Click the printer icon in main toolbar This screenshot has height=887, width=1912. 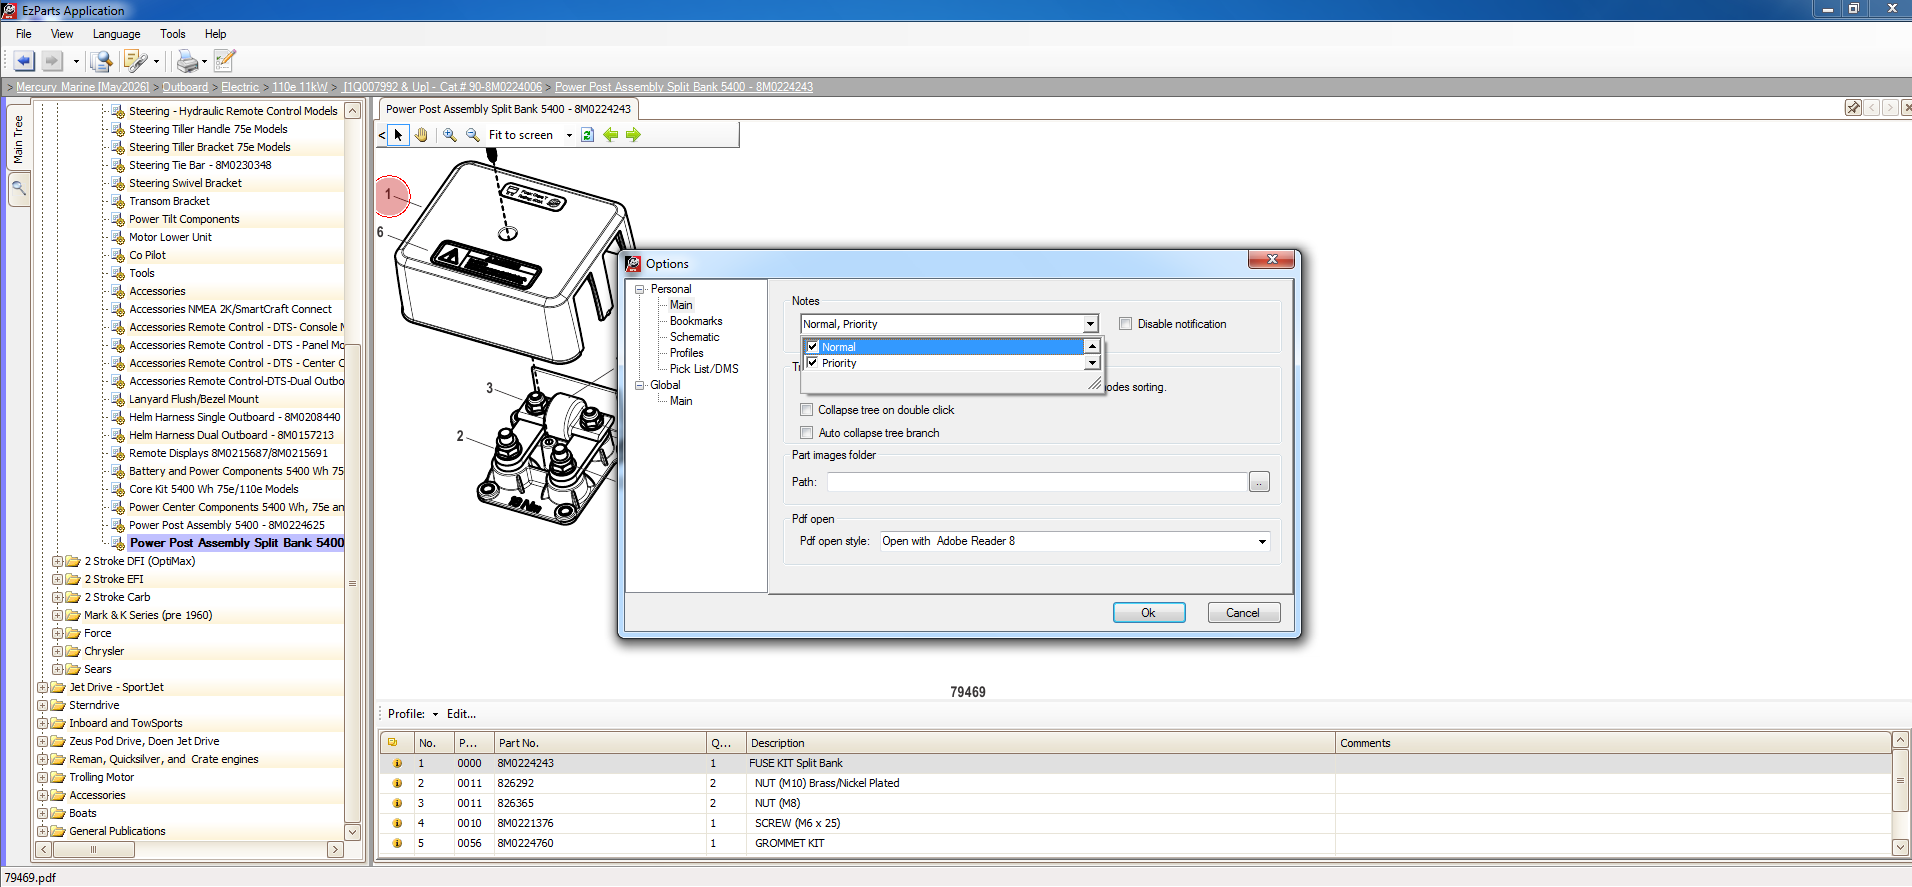click(187, 61)
